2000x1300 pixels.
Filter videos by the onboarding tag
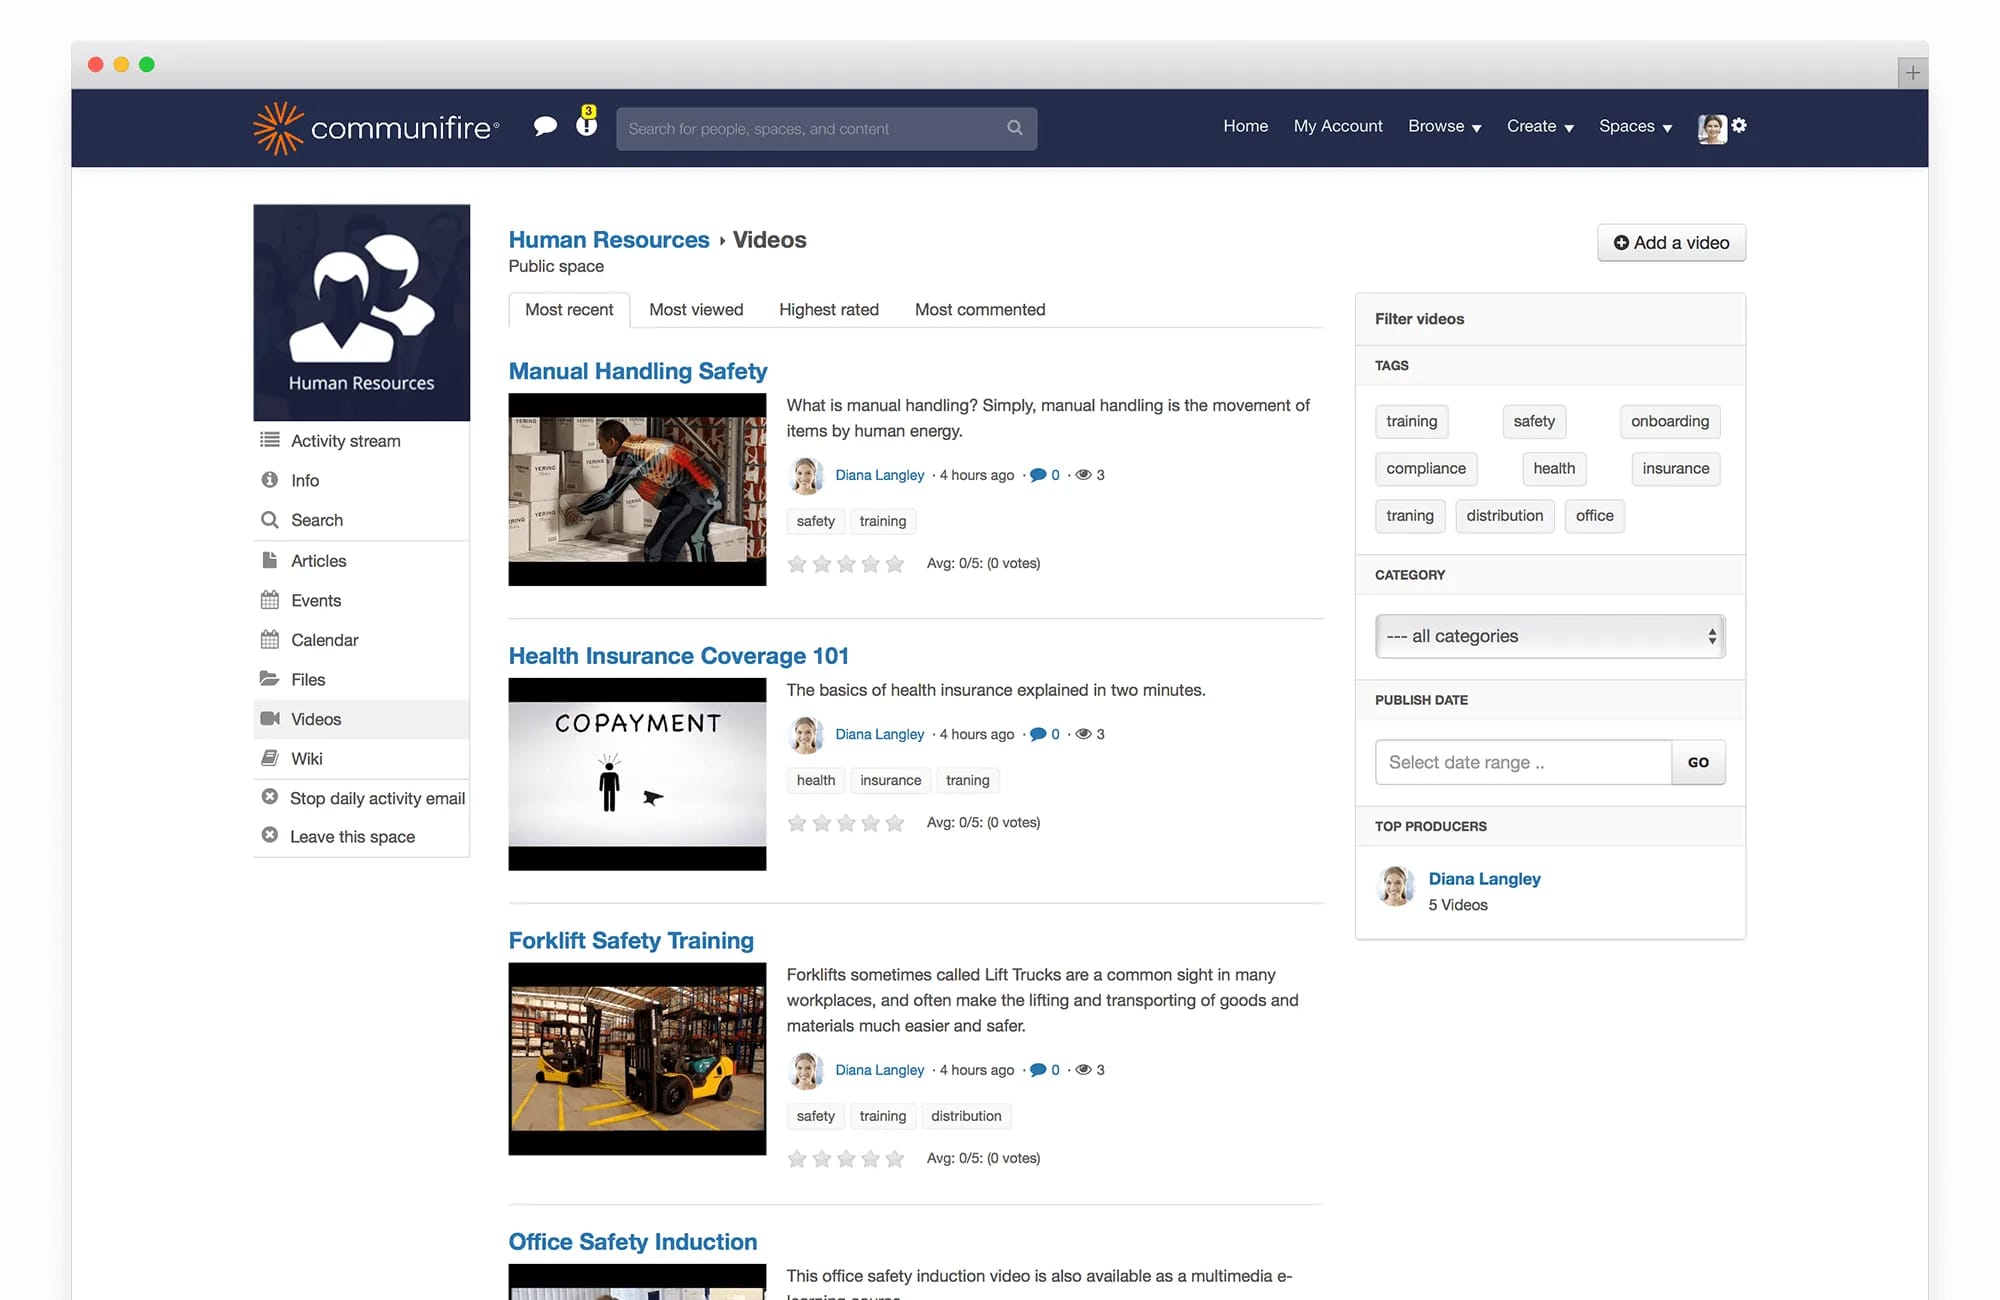[x=1670, y=421]
